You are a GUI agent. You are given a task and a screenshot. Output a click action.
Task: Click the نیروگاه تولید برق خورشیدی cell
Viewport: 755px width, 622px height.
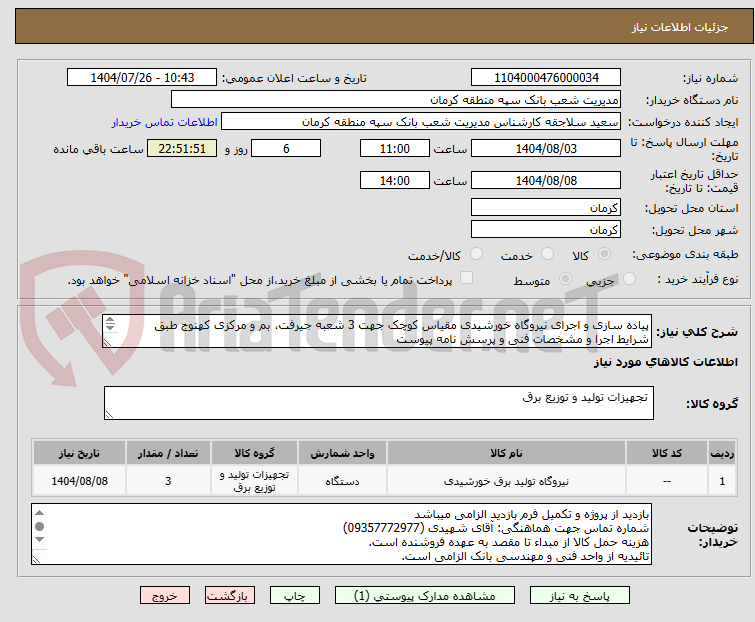506,480
